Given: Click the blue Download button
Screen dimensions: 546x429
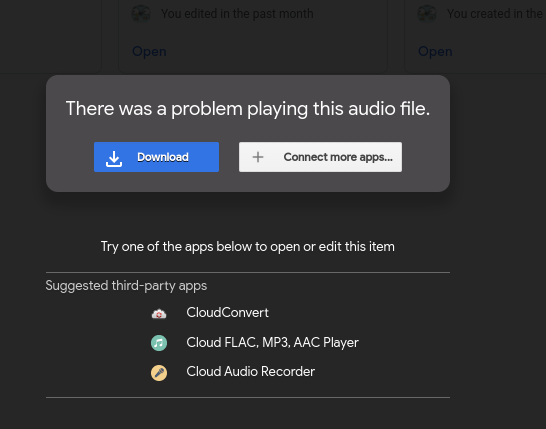Looking at the screenshot, I should (x=156, y=157).
